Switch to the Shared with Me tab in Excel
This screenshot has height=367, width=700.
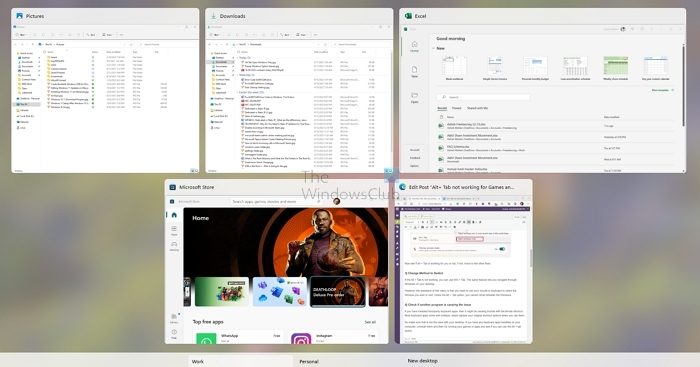477,108
